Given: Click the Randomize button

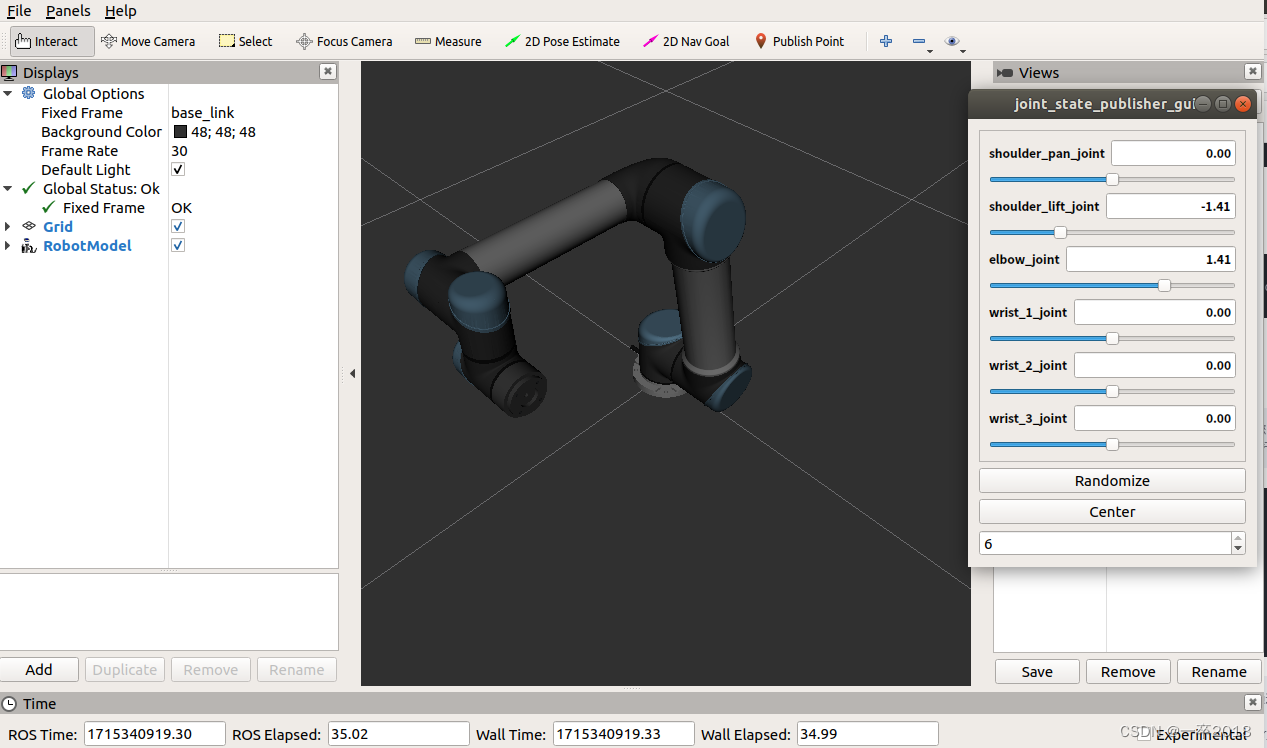Looking at the screenshot, I should 1112,480.
